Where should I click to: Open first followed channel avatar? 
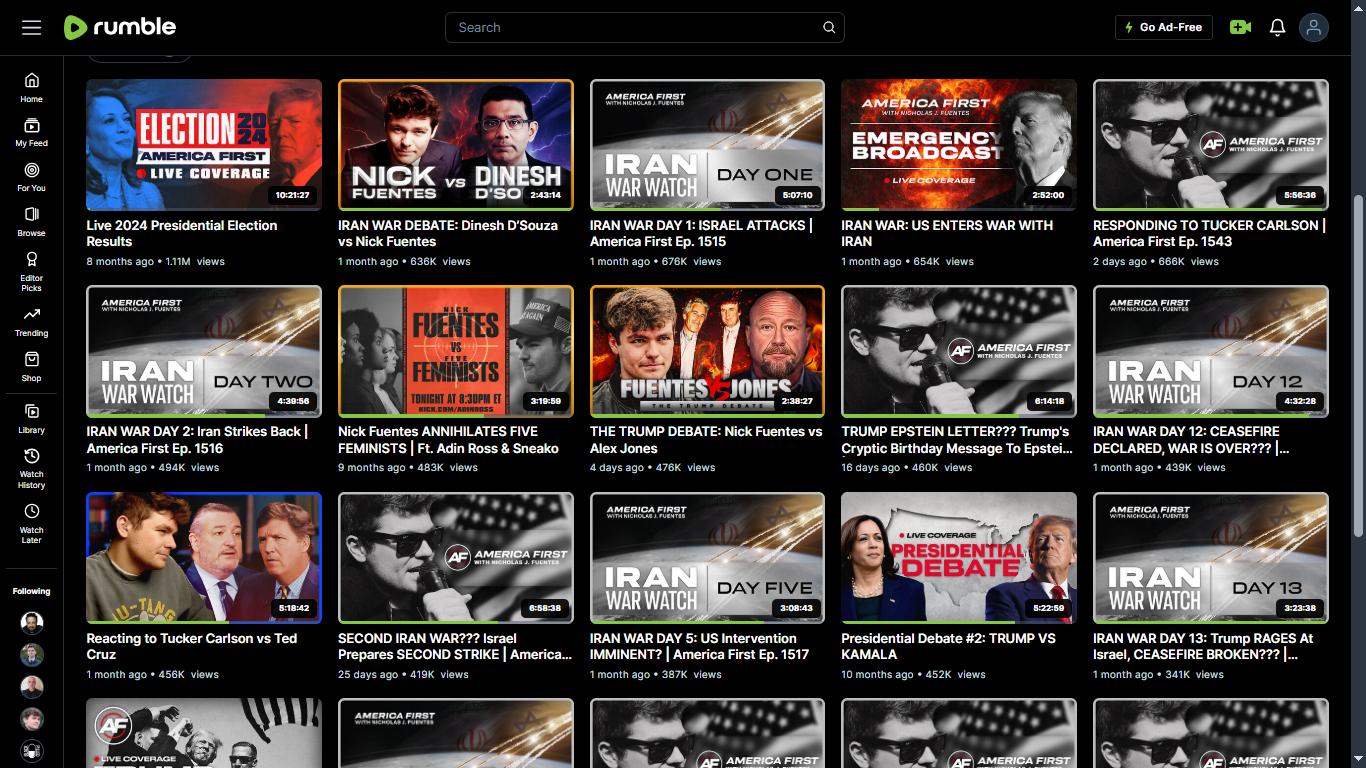[32, 623]
